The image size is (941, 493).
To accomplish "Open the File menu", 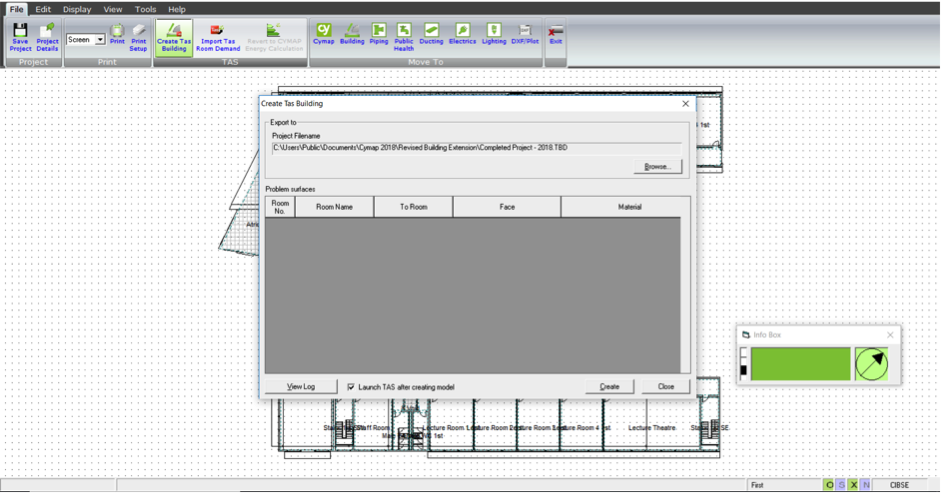I will tap(16, 9).
